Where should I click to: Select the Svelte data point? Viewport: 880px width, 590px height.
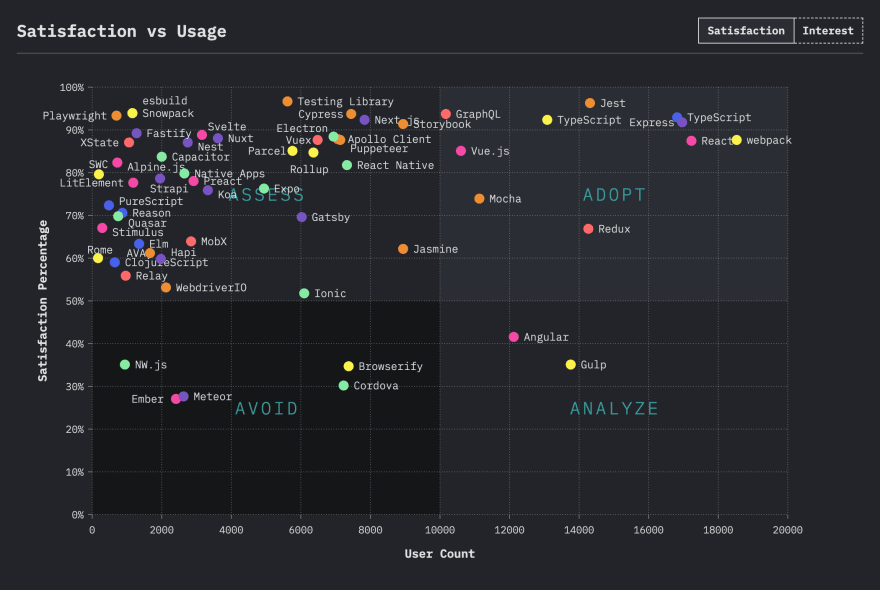point(202,135)
